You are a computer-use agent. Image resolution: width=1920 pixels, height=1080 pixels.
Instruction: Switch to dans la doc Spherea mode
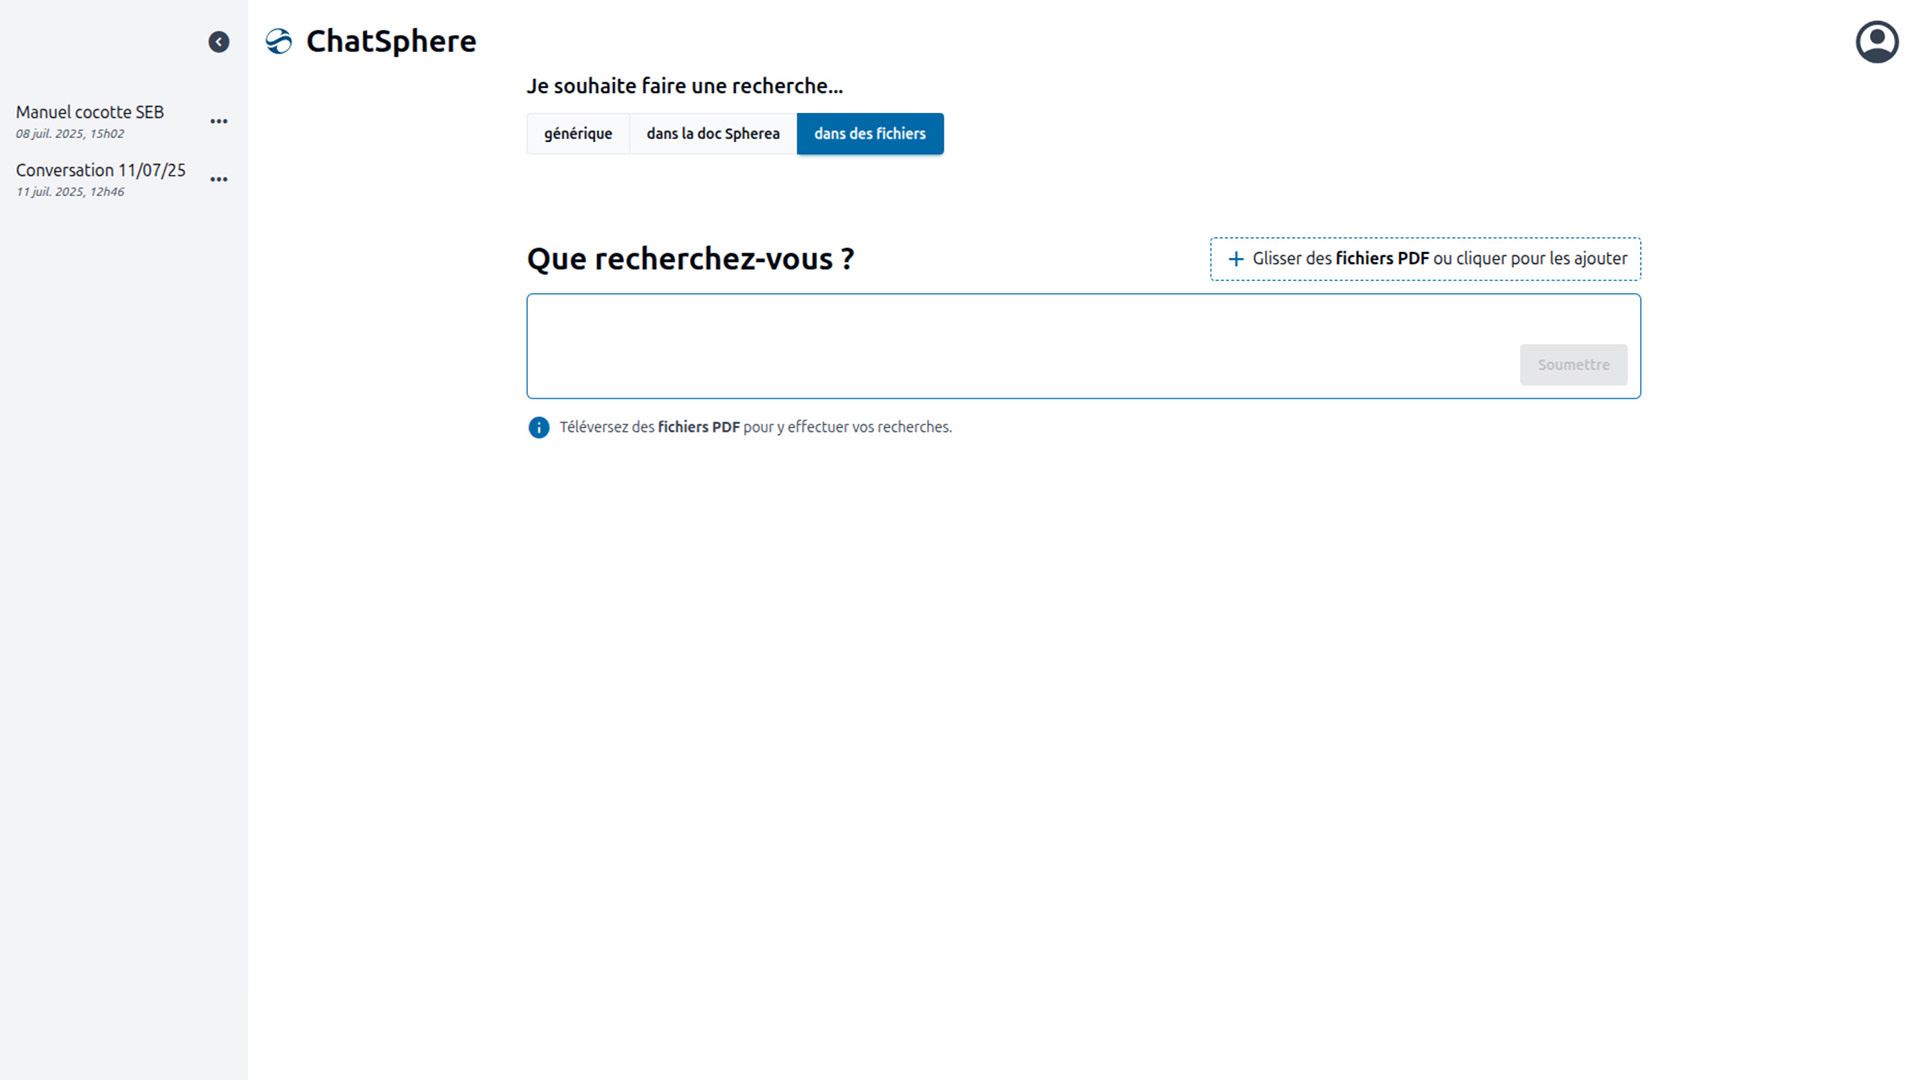pos(712,134)
